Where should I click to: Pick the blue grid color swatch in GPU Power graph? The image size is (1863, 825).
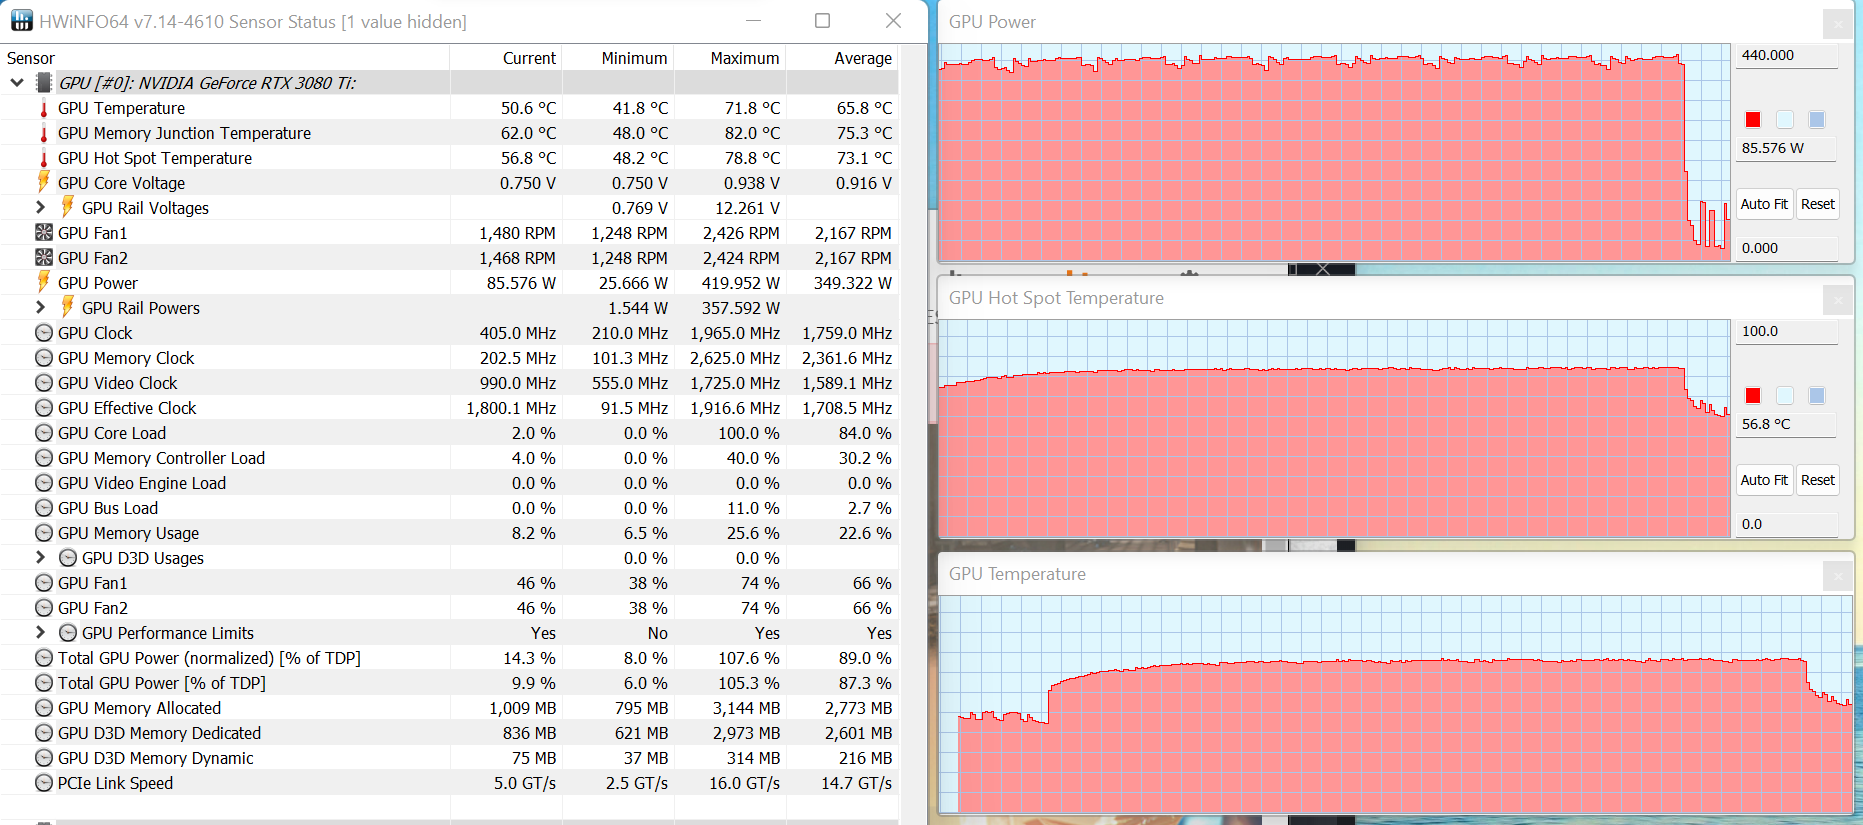[x=1817, y=120]
